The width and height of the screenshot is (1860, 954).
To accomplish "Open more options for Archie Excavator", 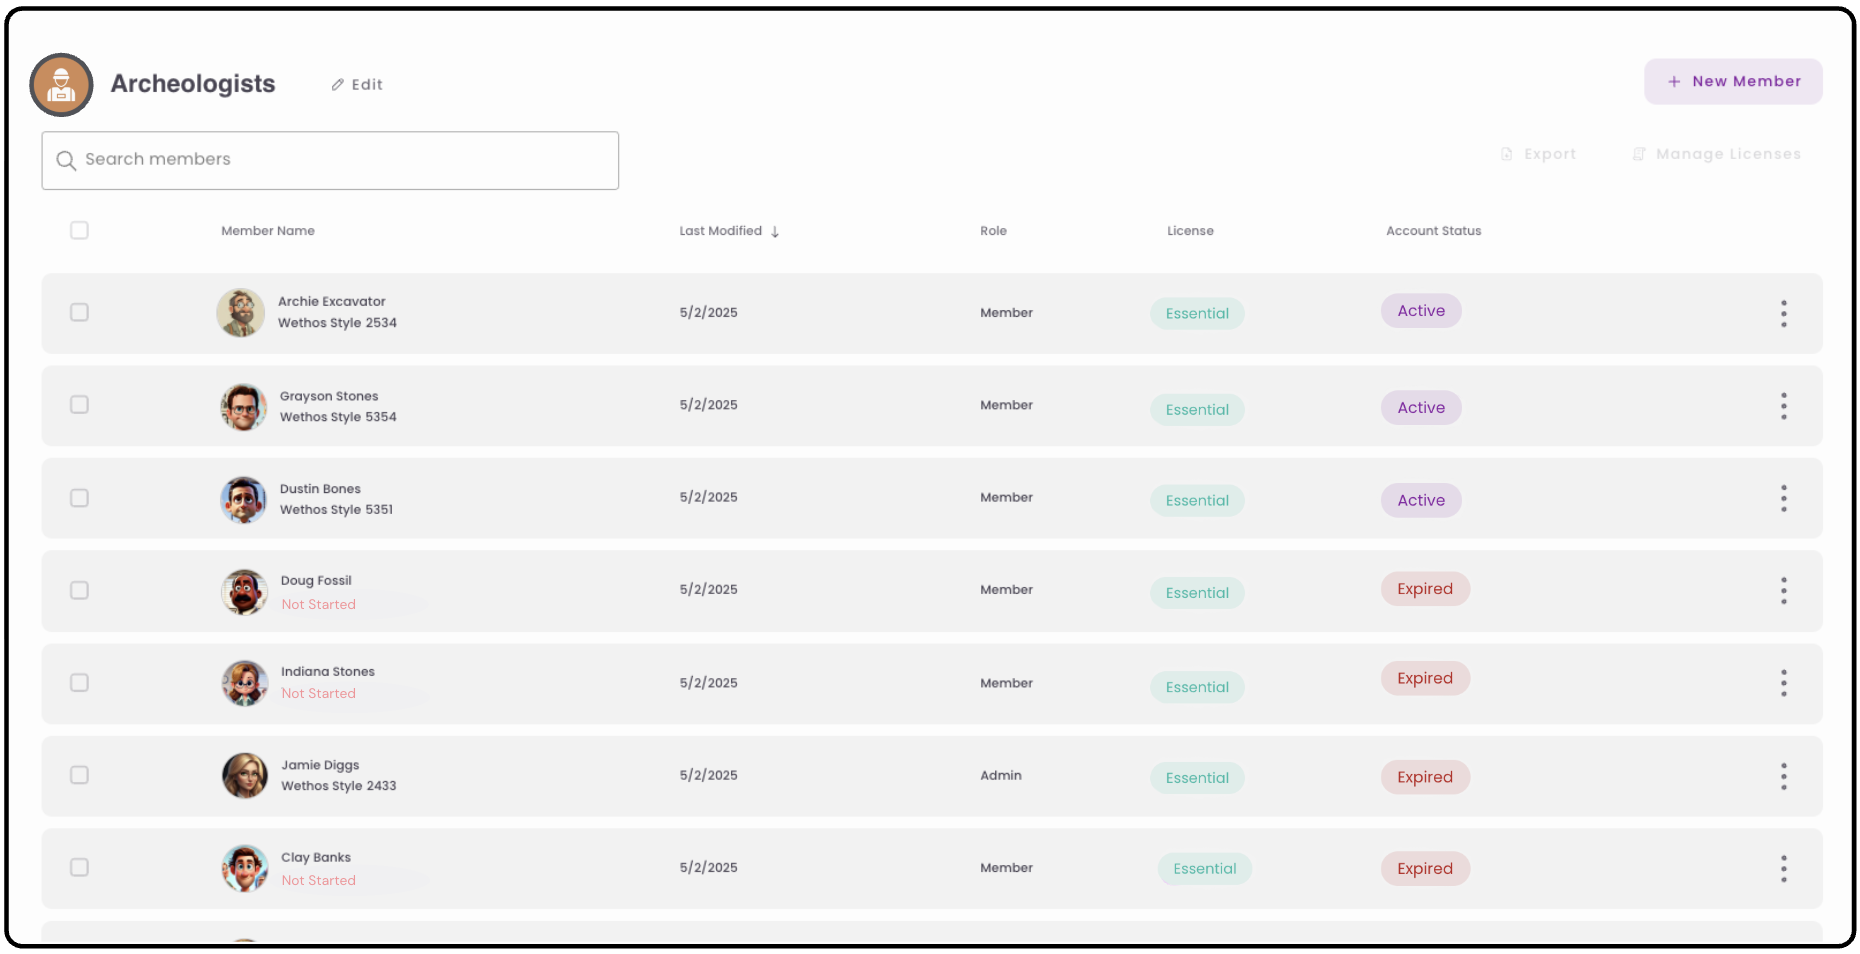I will click(1783, 314).
